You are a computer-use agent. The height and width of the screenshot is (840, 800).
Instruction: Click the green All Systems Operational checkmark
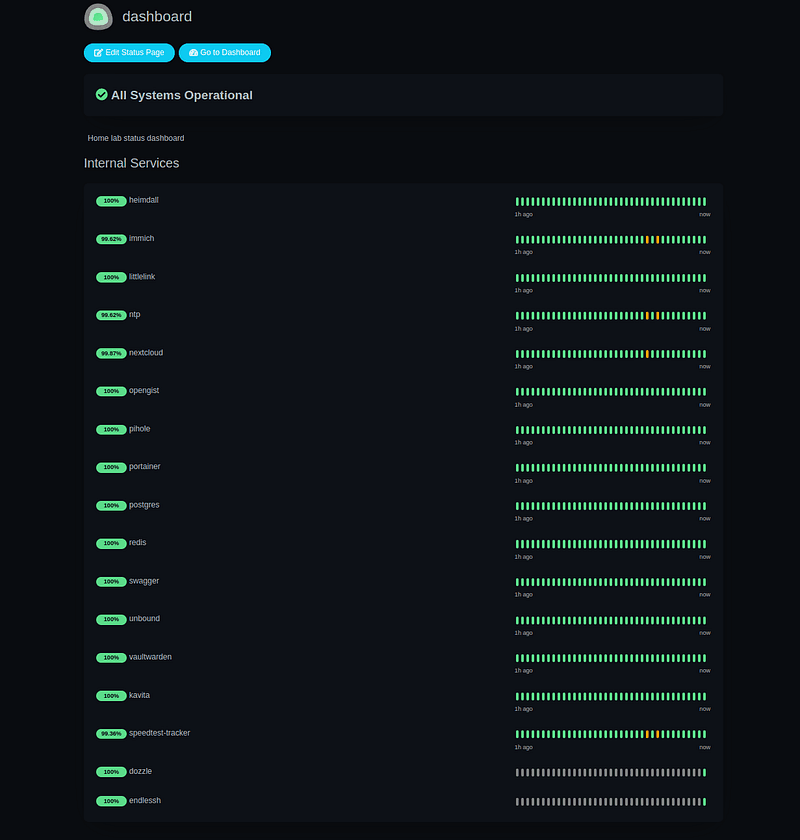pos(102,95)
